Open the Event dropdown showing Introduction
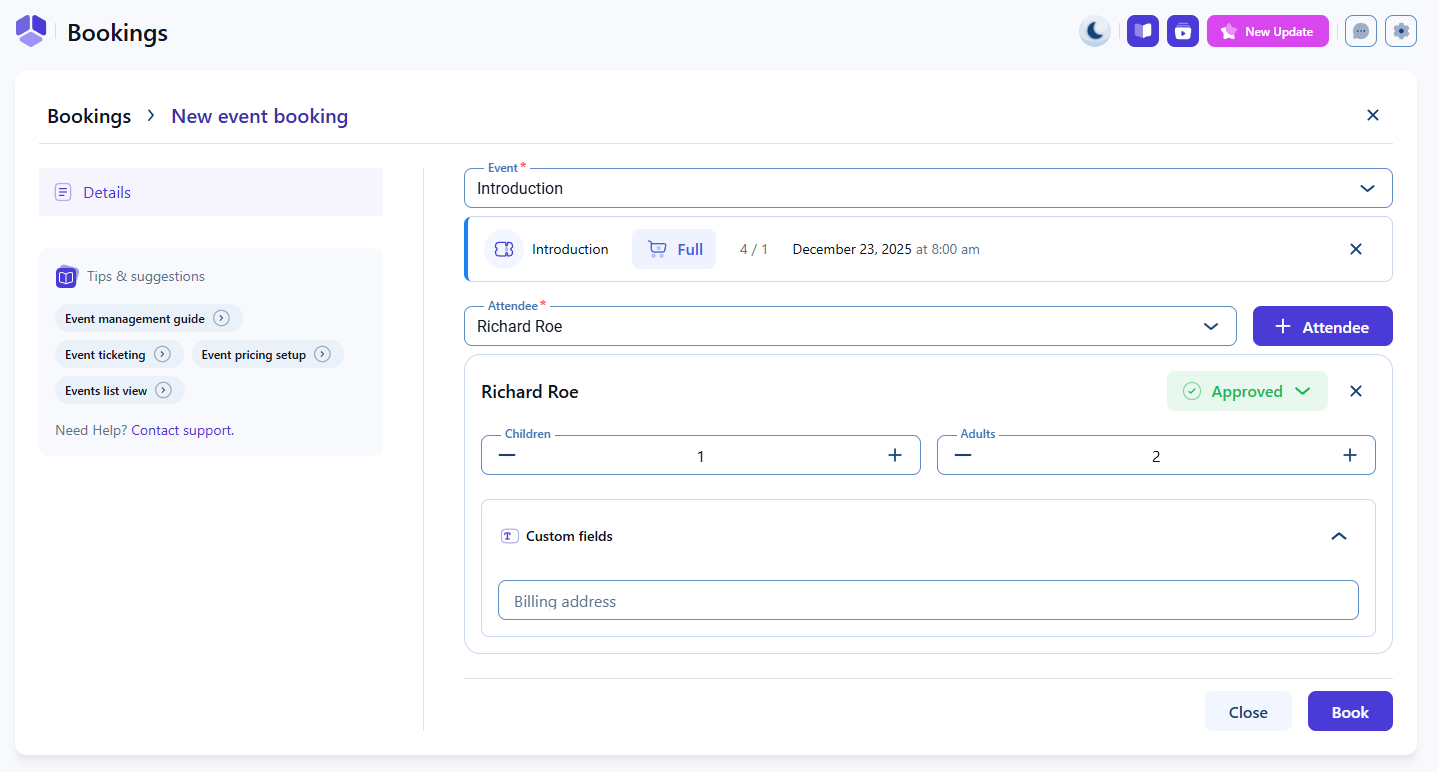1438x772 pixels. 928,188
